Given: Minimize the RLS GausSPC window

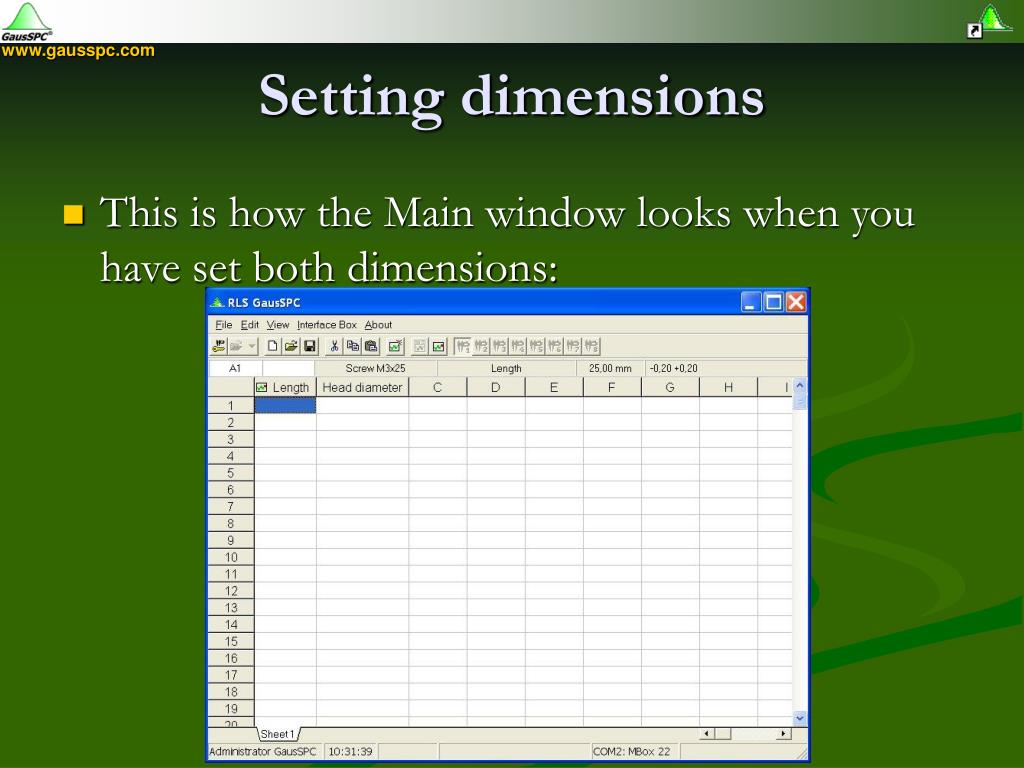Looking at the screenshot, I should (x=751, y=302).
